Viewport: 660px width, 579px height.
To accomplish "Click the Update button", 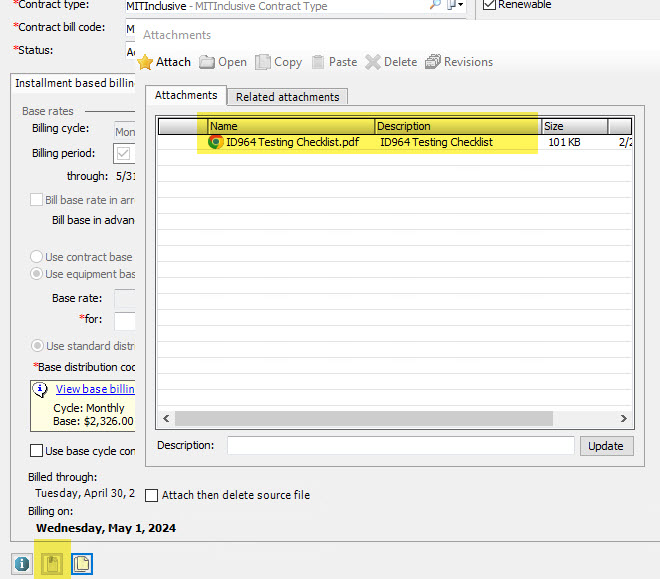I will 606,446.
